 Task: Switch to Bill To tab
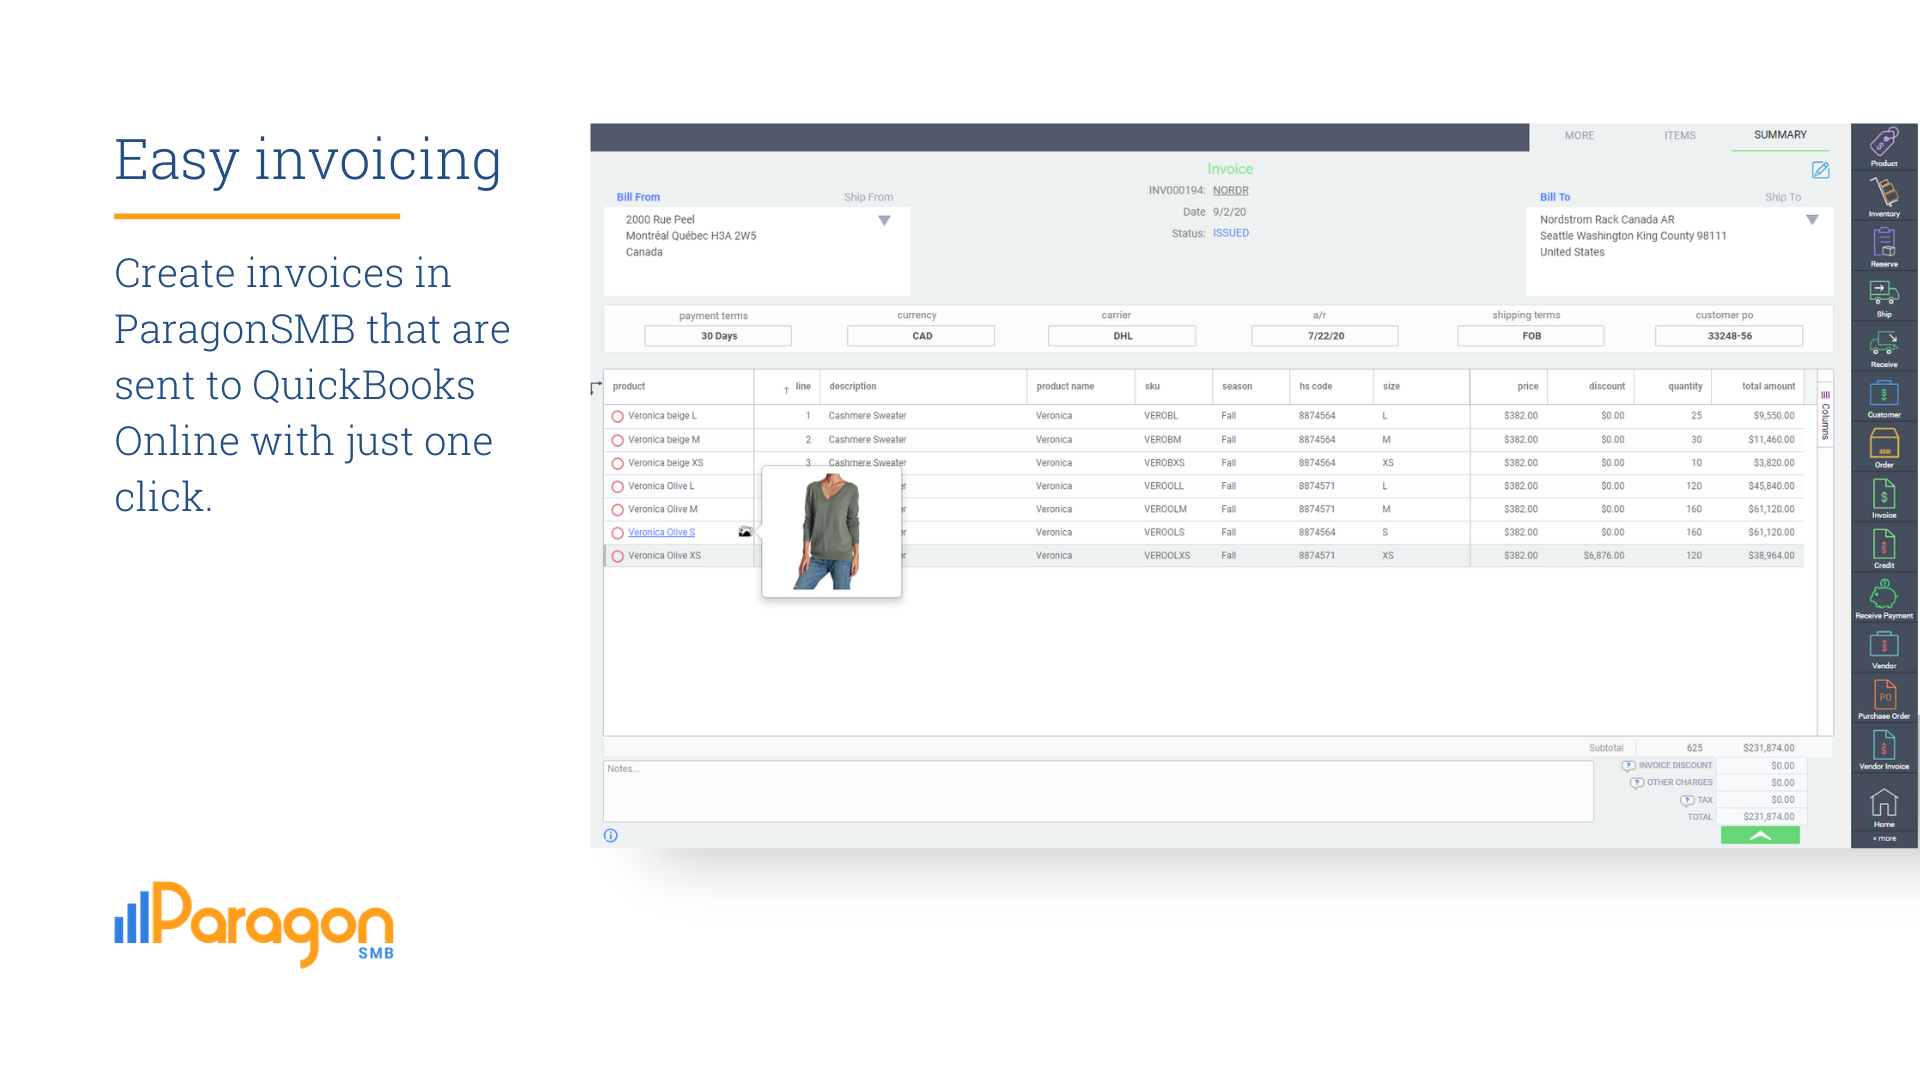point(1555,197)
